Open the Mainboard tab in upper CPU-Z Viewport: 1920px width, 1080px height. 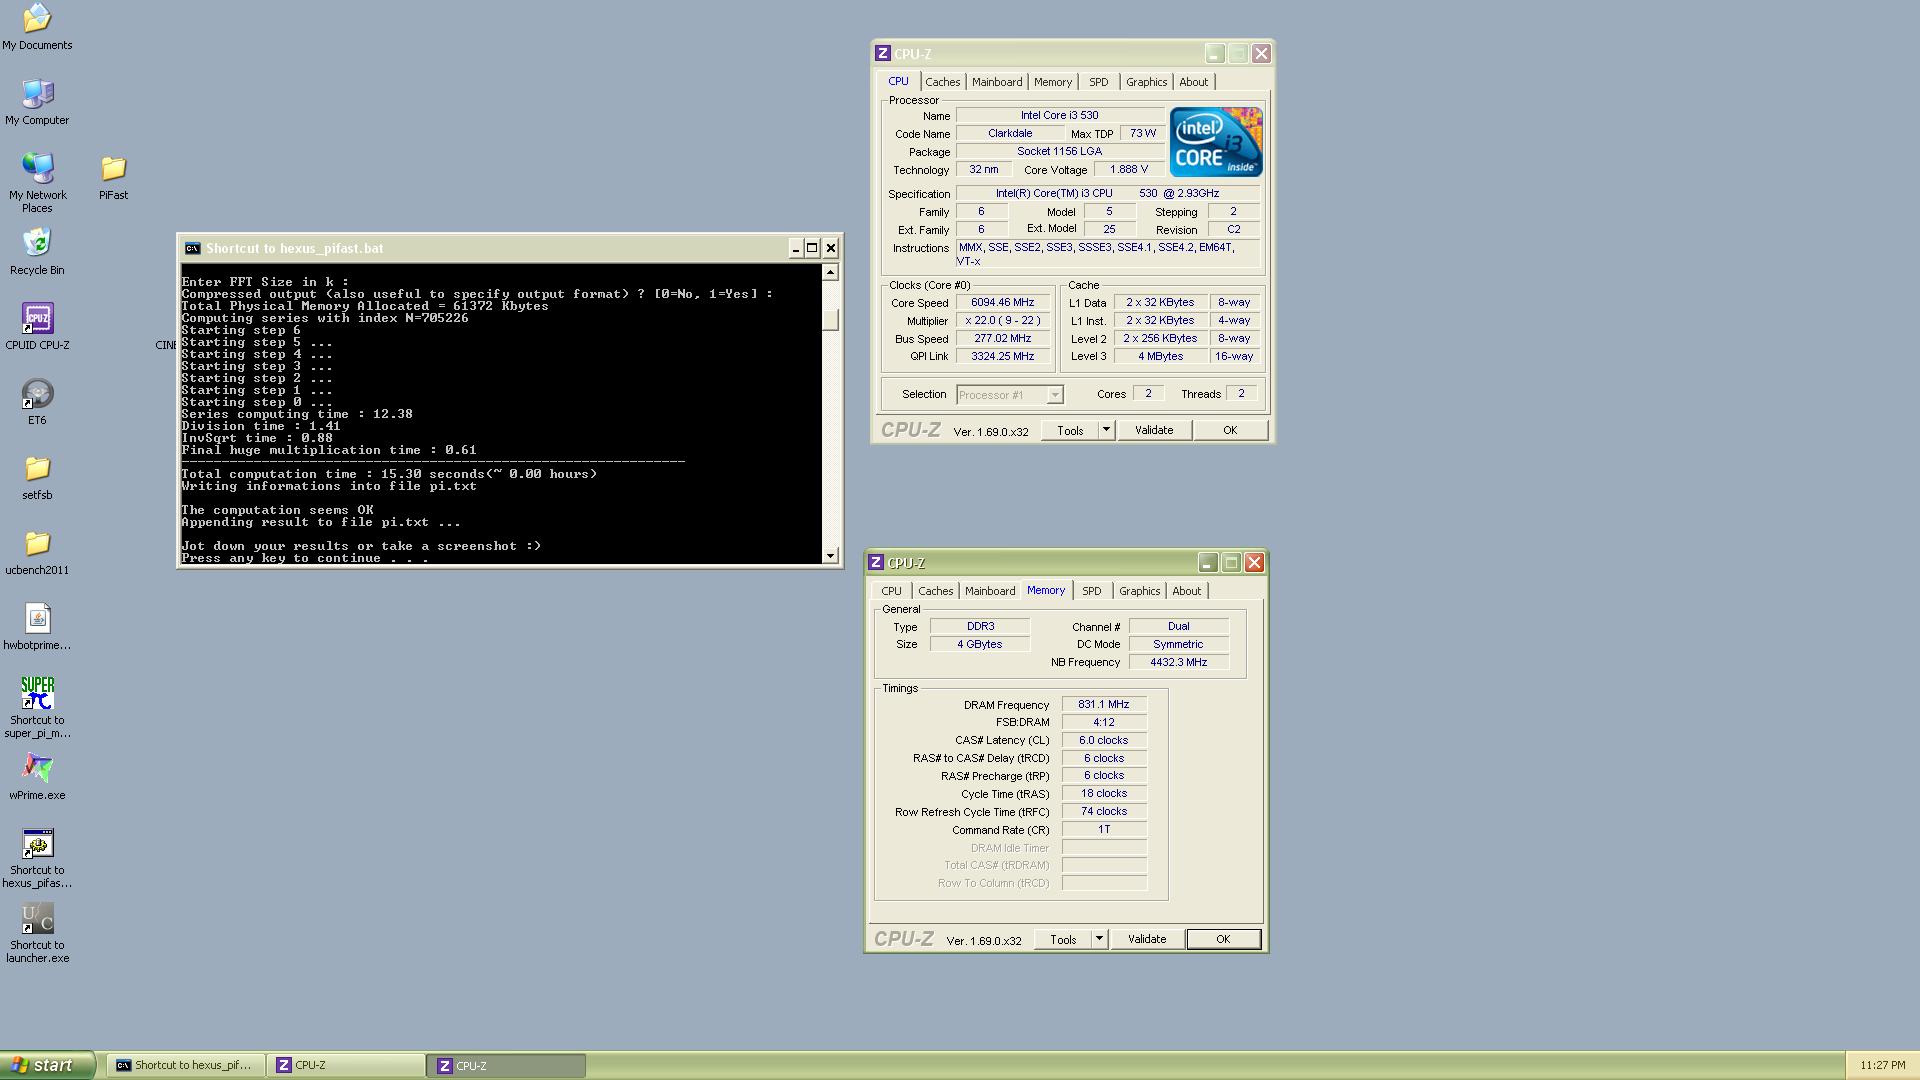pos(997,82)
